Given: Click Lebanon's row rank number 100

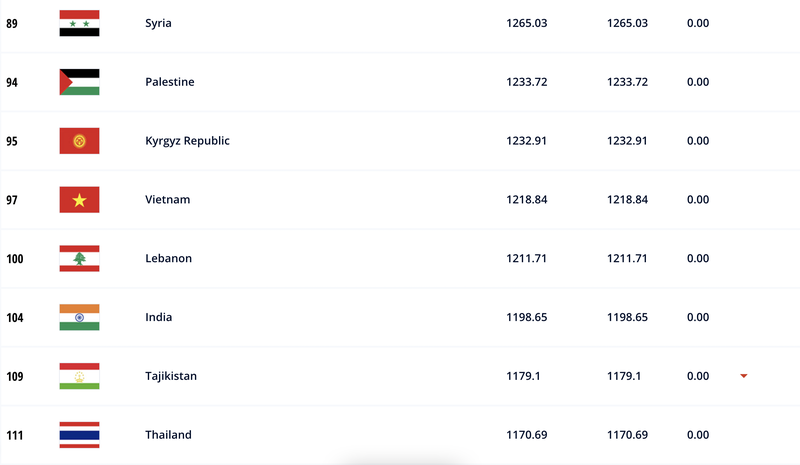Looking at the screenshot, I should [15, 259].
